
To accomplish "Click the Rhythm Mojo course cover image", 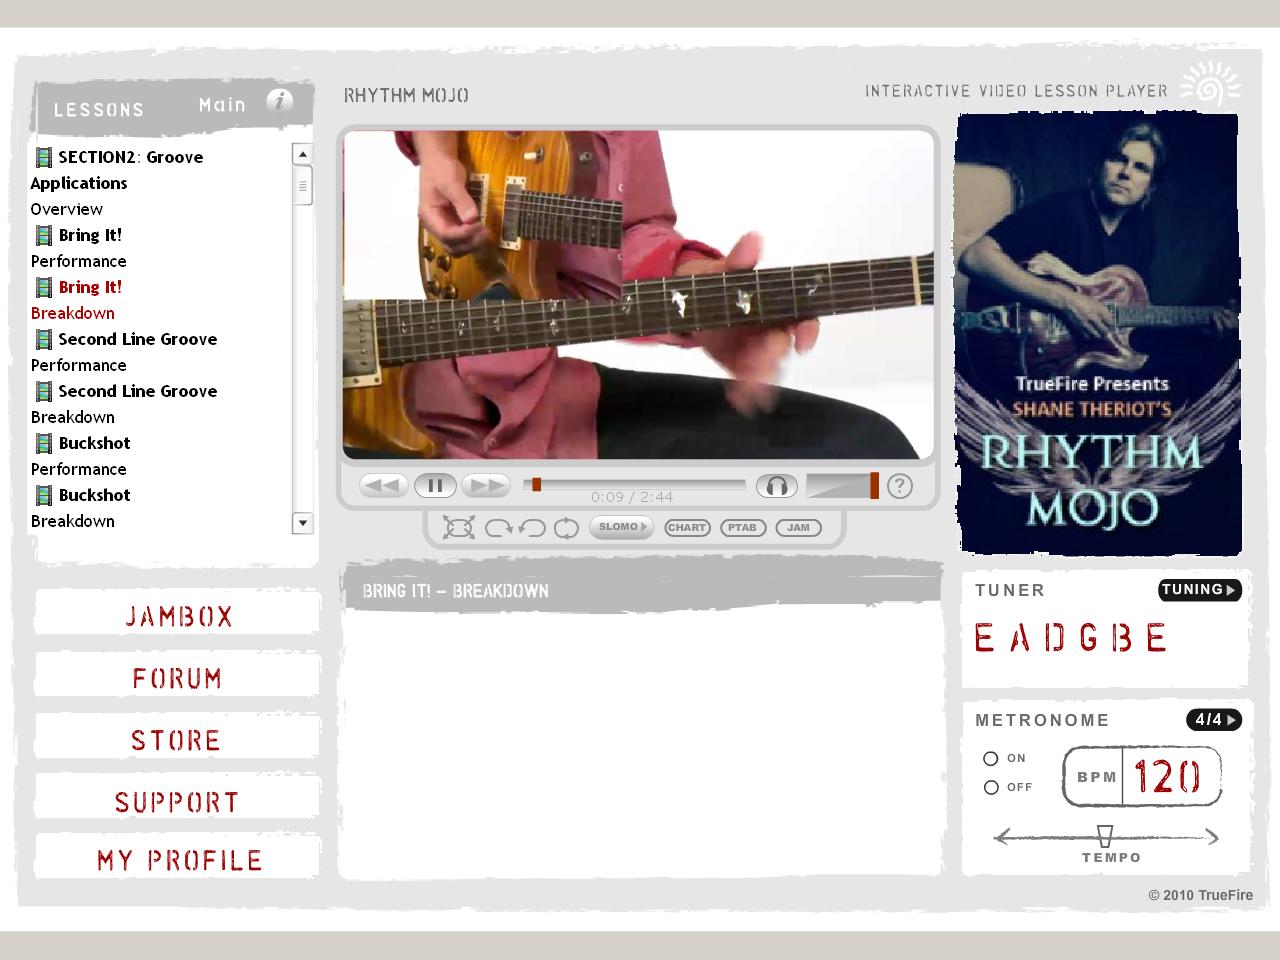I will pyautogui.click(x=1098, y=334).
